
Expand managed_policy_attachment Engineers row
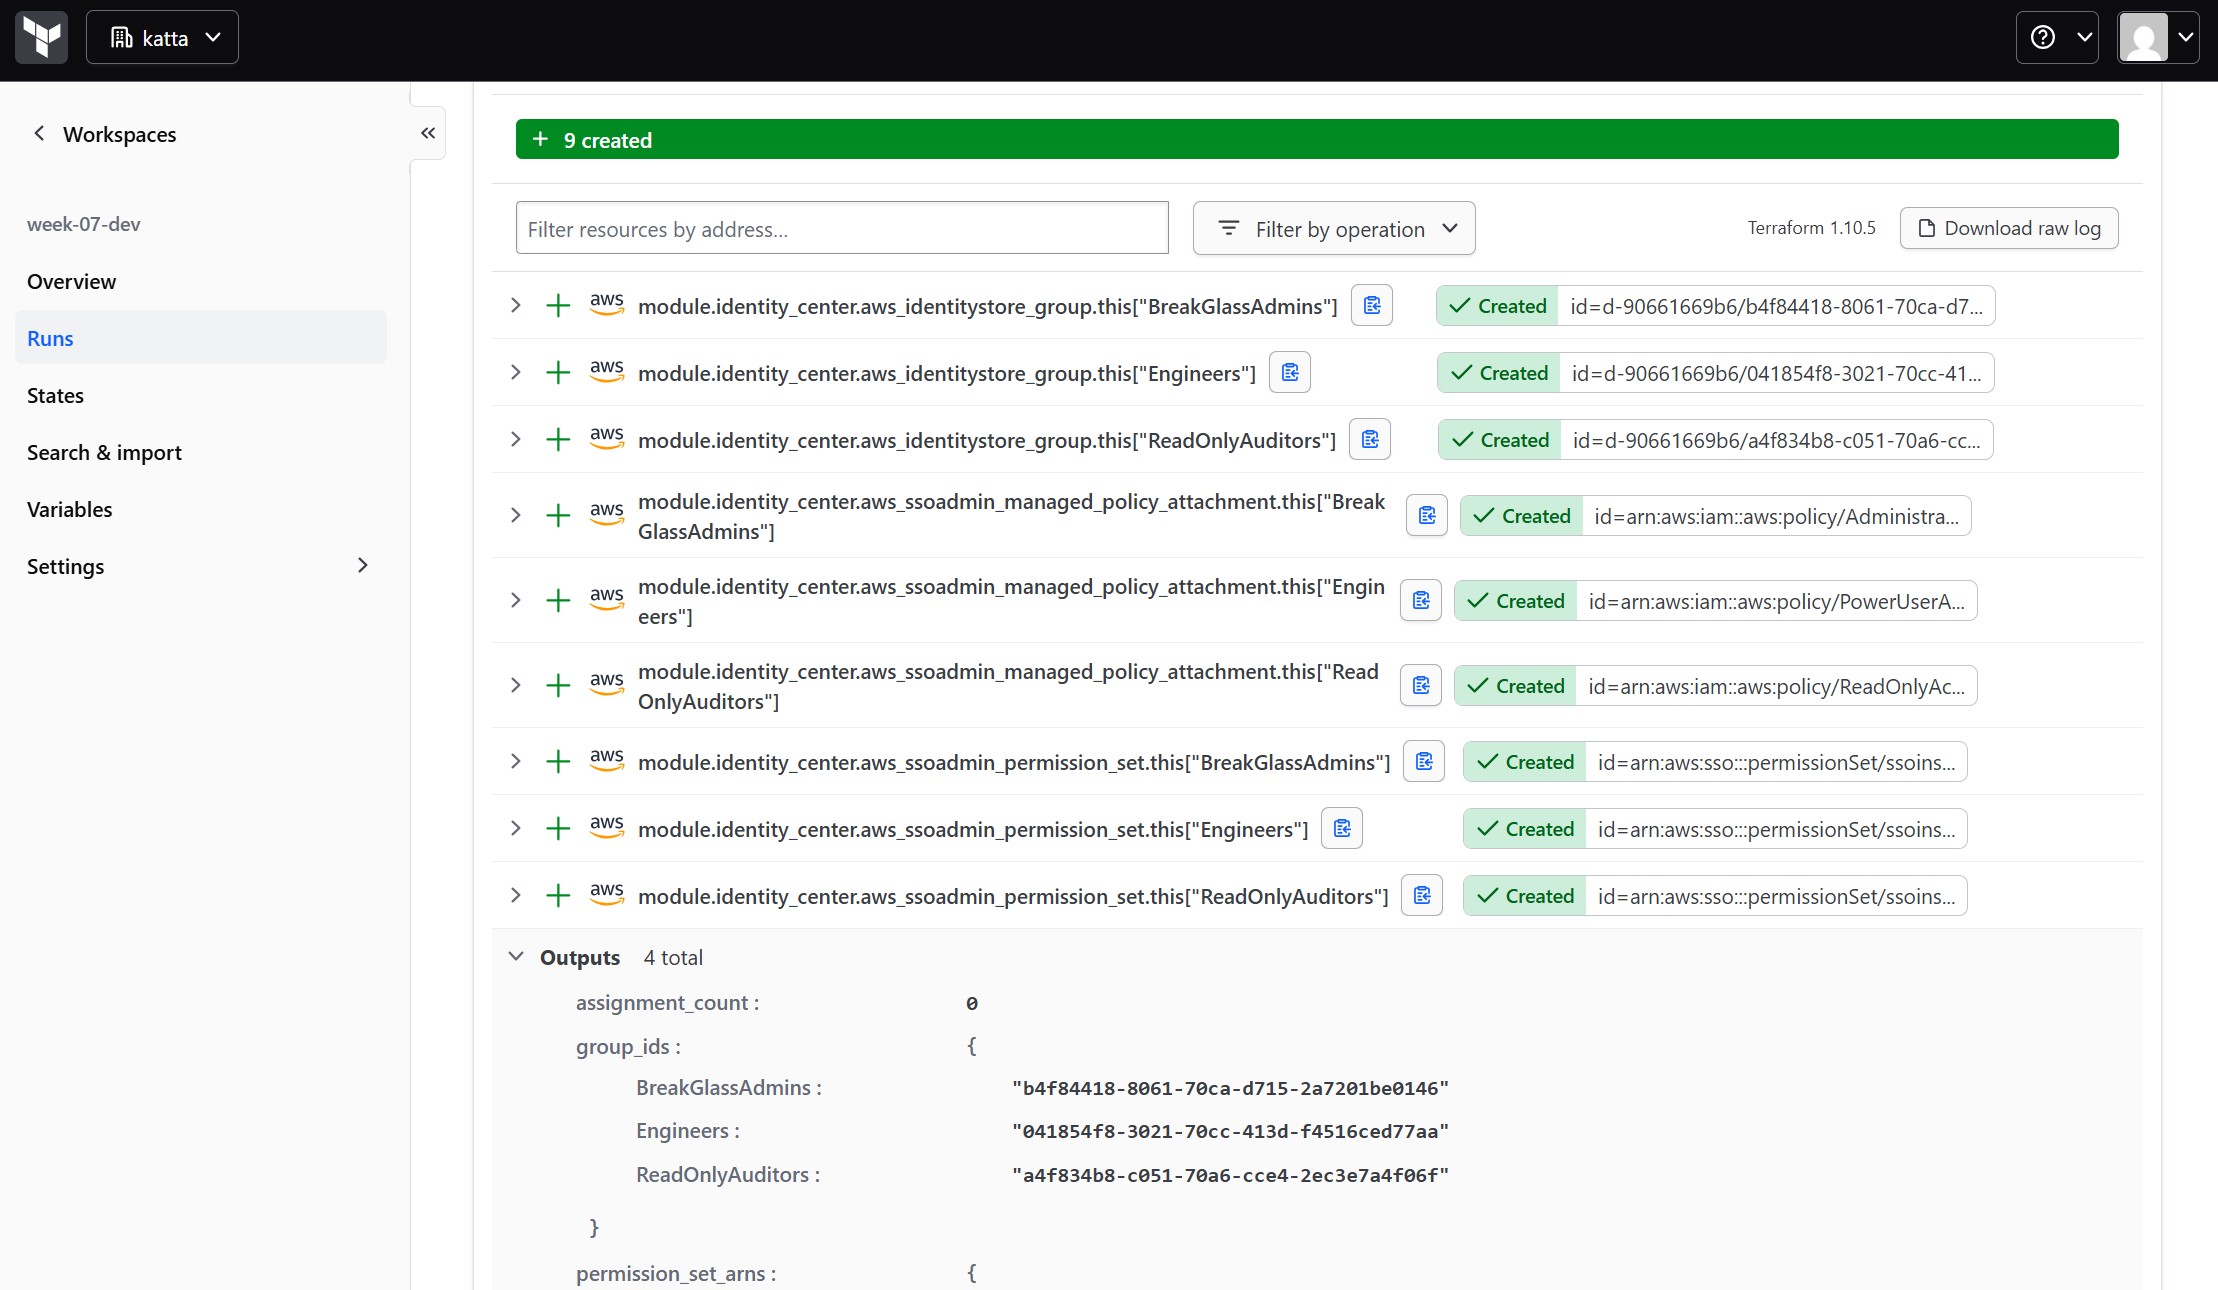tap(516, 600)
